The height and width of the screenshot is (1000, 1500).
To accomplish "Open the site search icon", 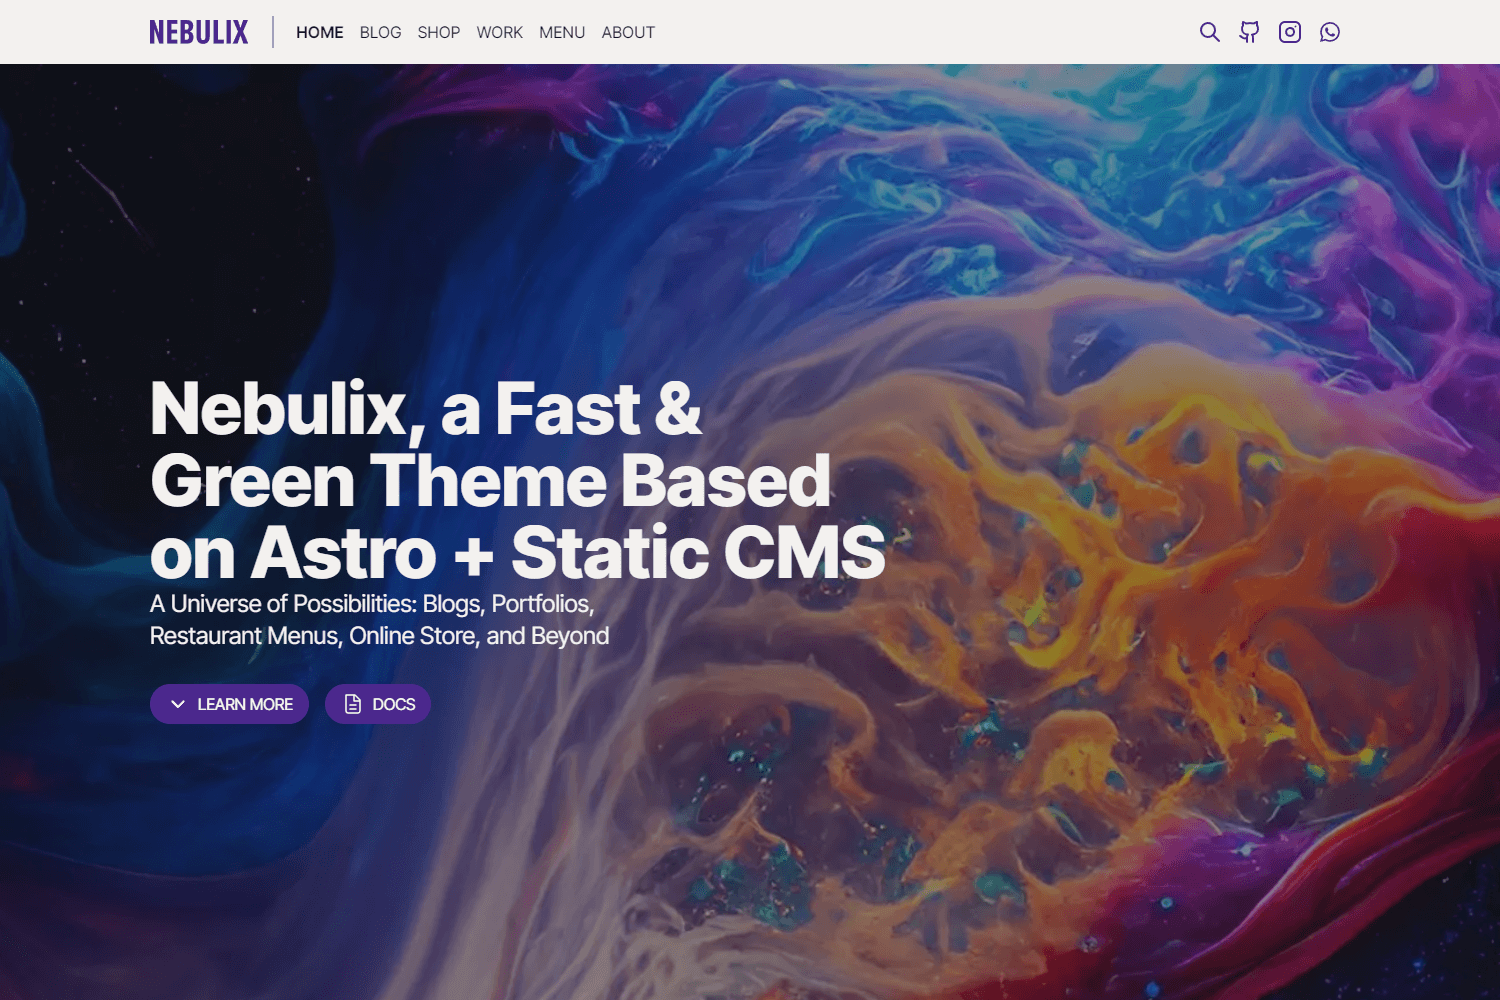I will point(1209,32).
